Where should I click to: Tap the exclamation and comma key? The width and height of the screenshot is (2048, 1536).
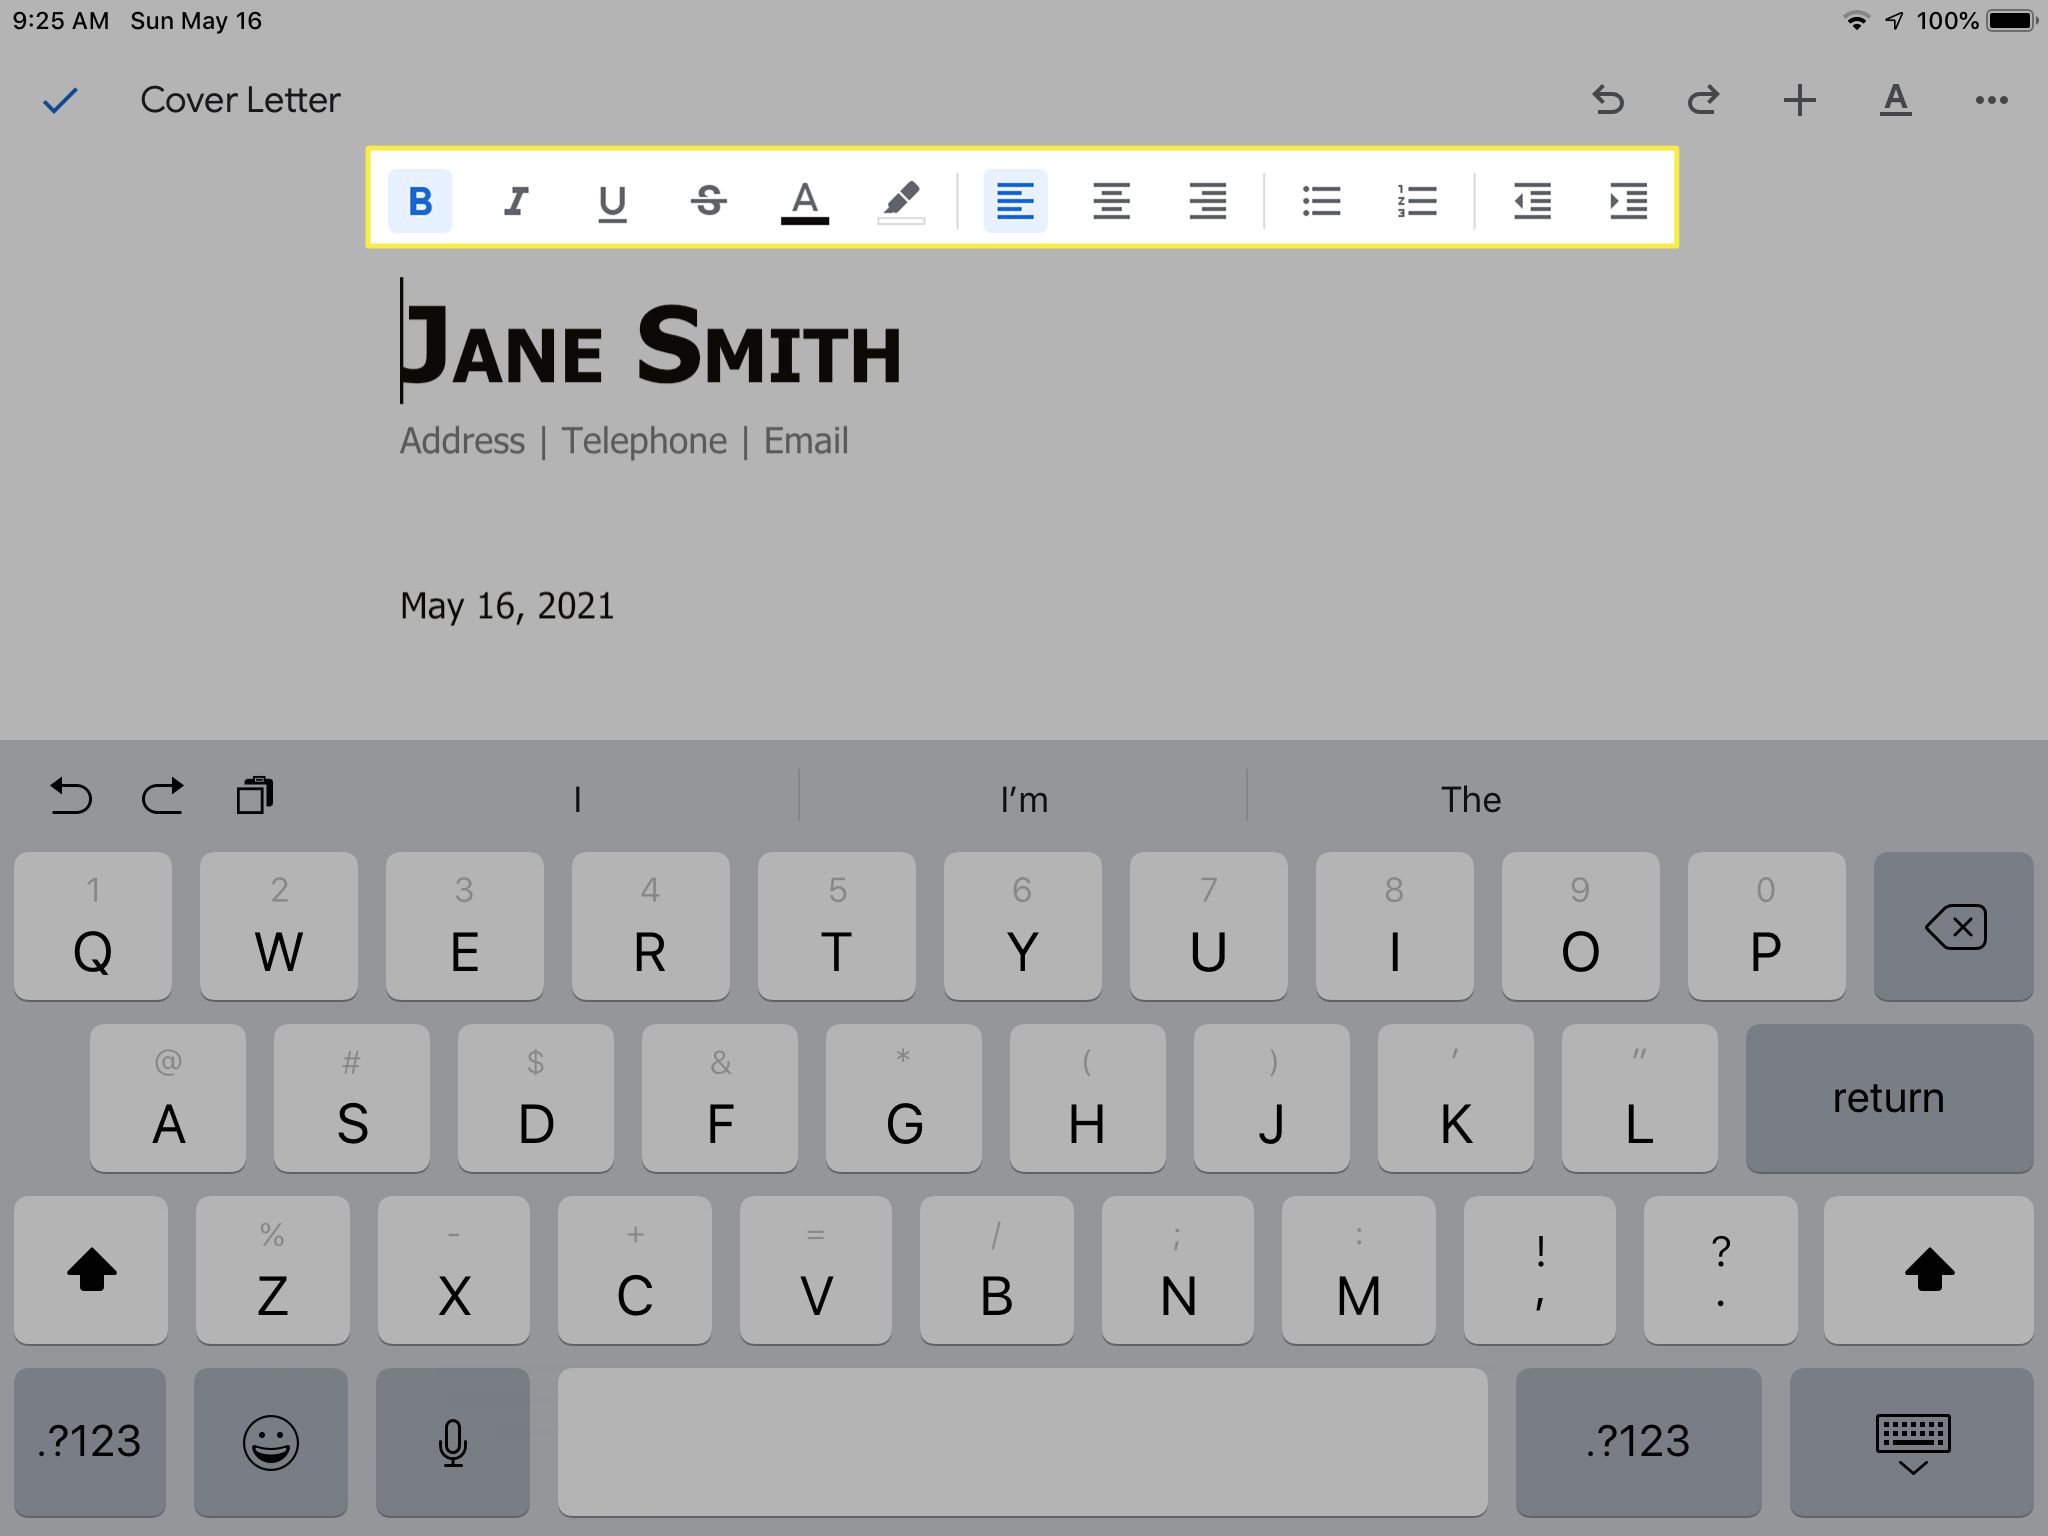1540,1270
